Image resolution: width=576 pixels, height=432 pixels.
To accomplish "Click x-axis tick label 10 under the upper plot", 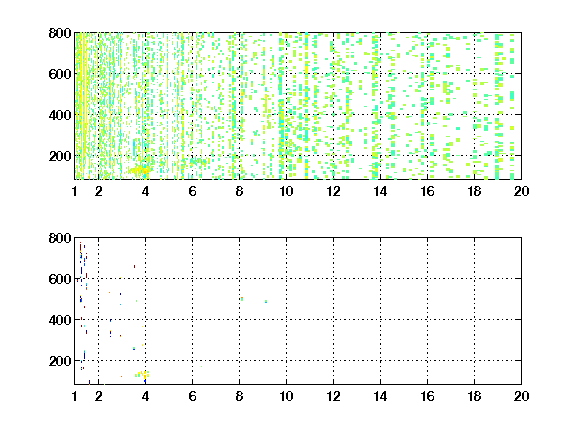I will (287, 191).
